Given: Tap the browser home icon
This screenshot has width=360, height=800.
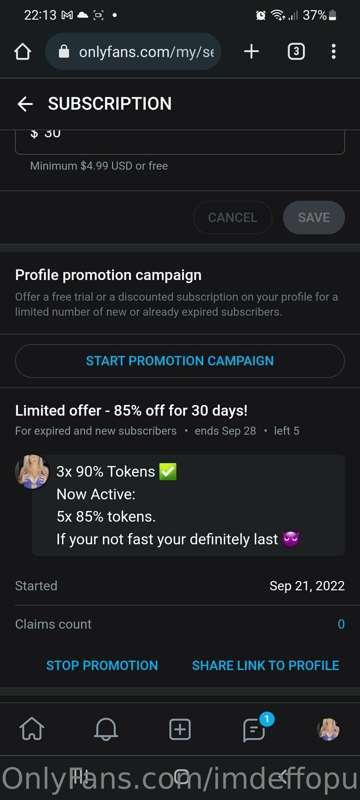Looking at the screenshot, I should [x=23, y=52].
